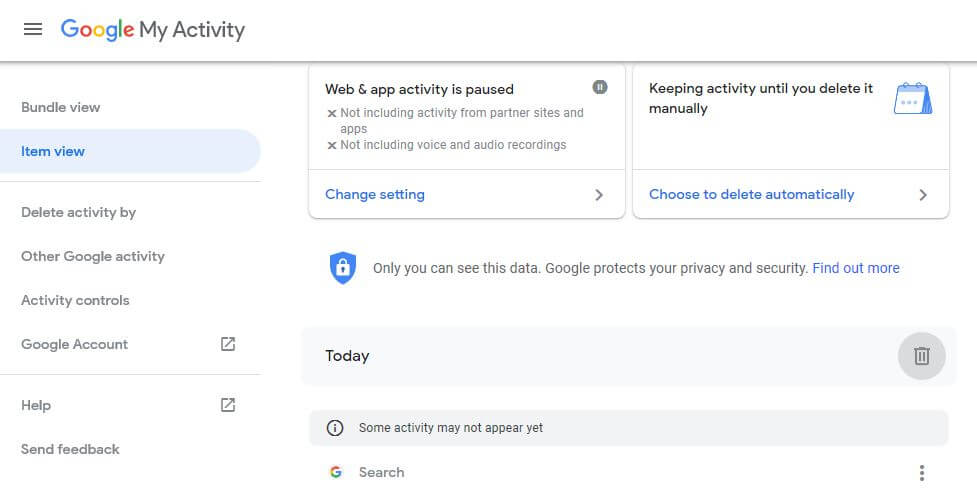Click Change setting link
The width and height of the screenshot is (977, 495).
point(375,195)
